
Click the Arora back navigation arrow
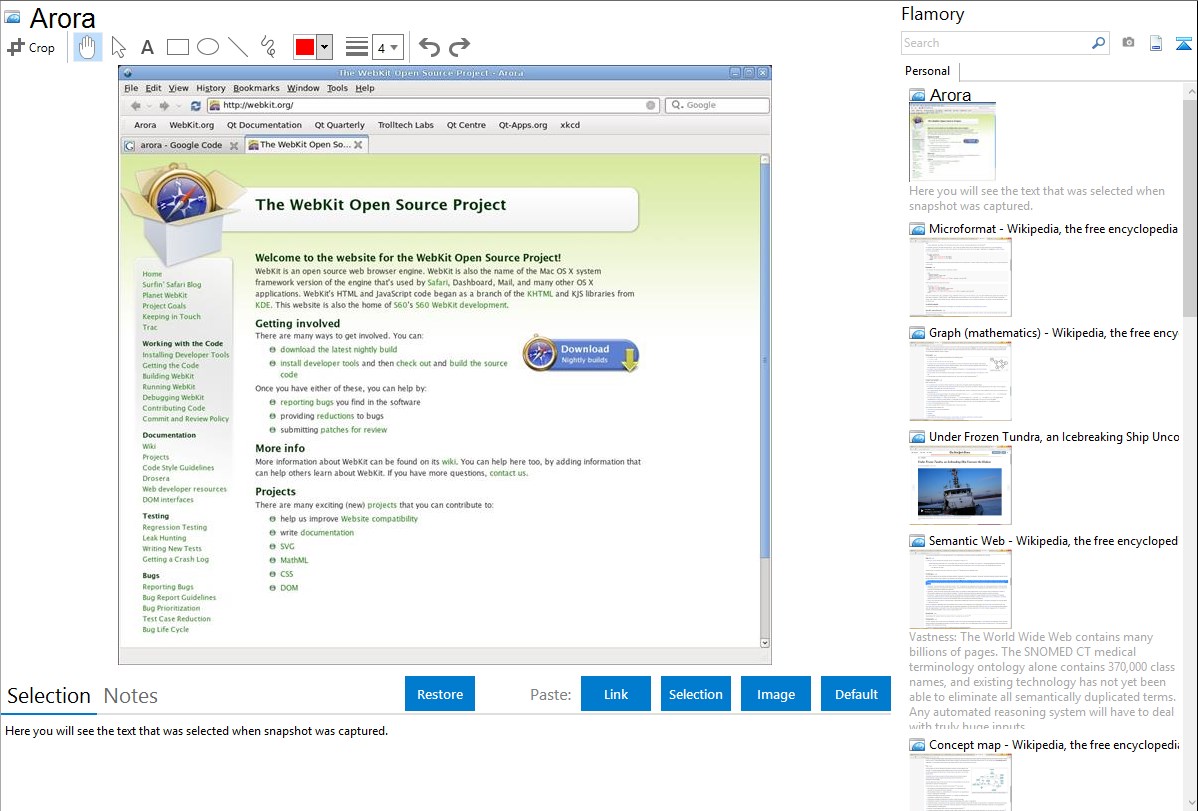point(135,105)
